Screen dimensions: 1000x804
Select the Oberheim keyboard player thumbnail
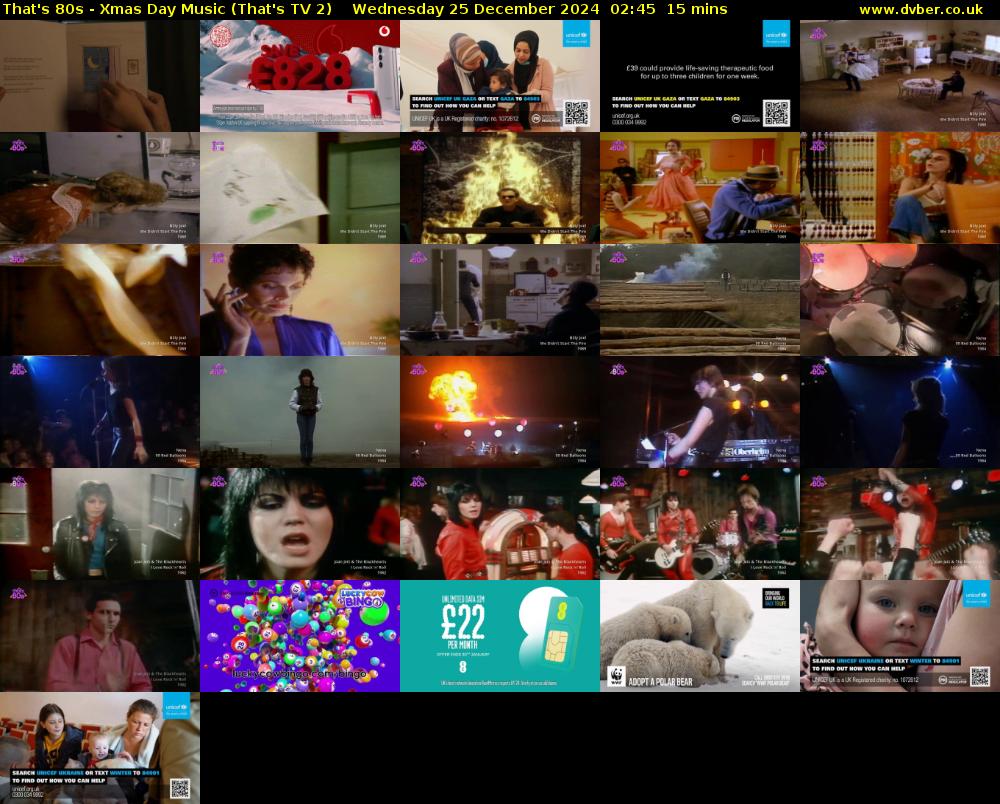click(x=700, y=412)
